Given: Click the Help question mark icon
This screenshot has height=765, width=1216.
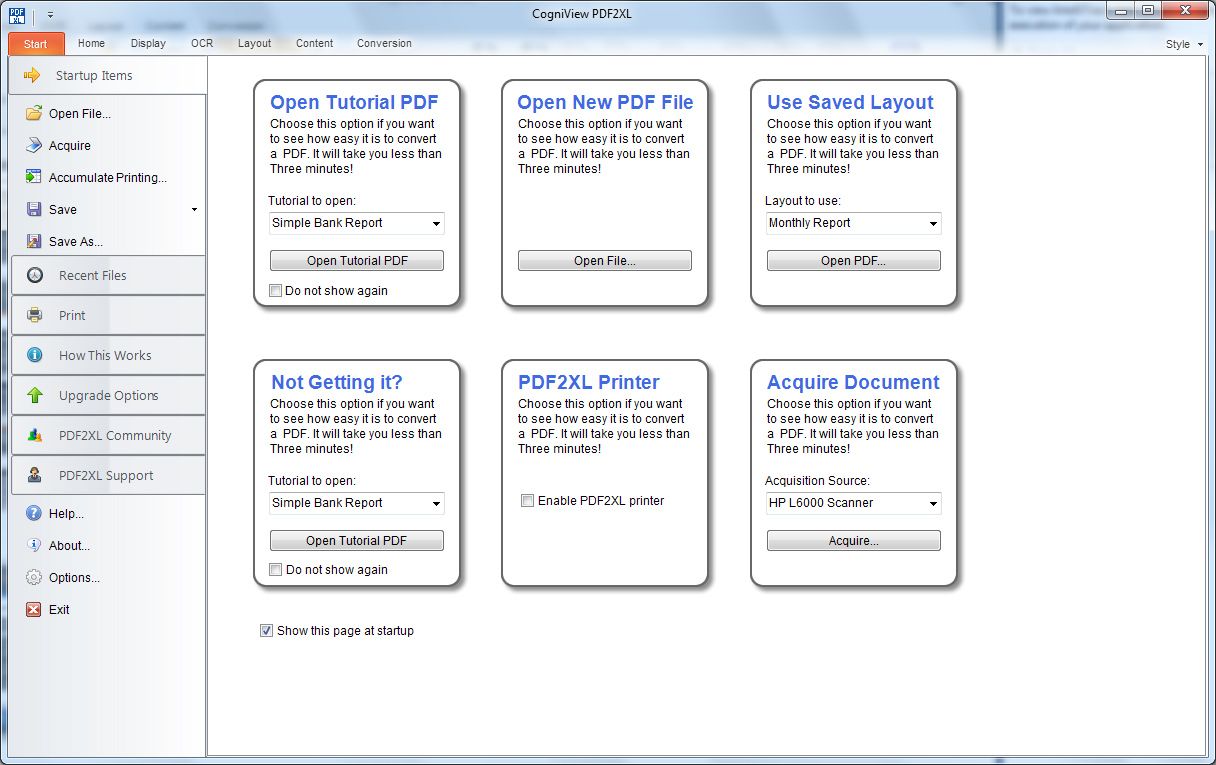Looking at the screenshot, I should [34, 513].
